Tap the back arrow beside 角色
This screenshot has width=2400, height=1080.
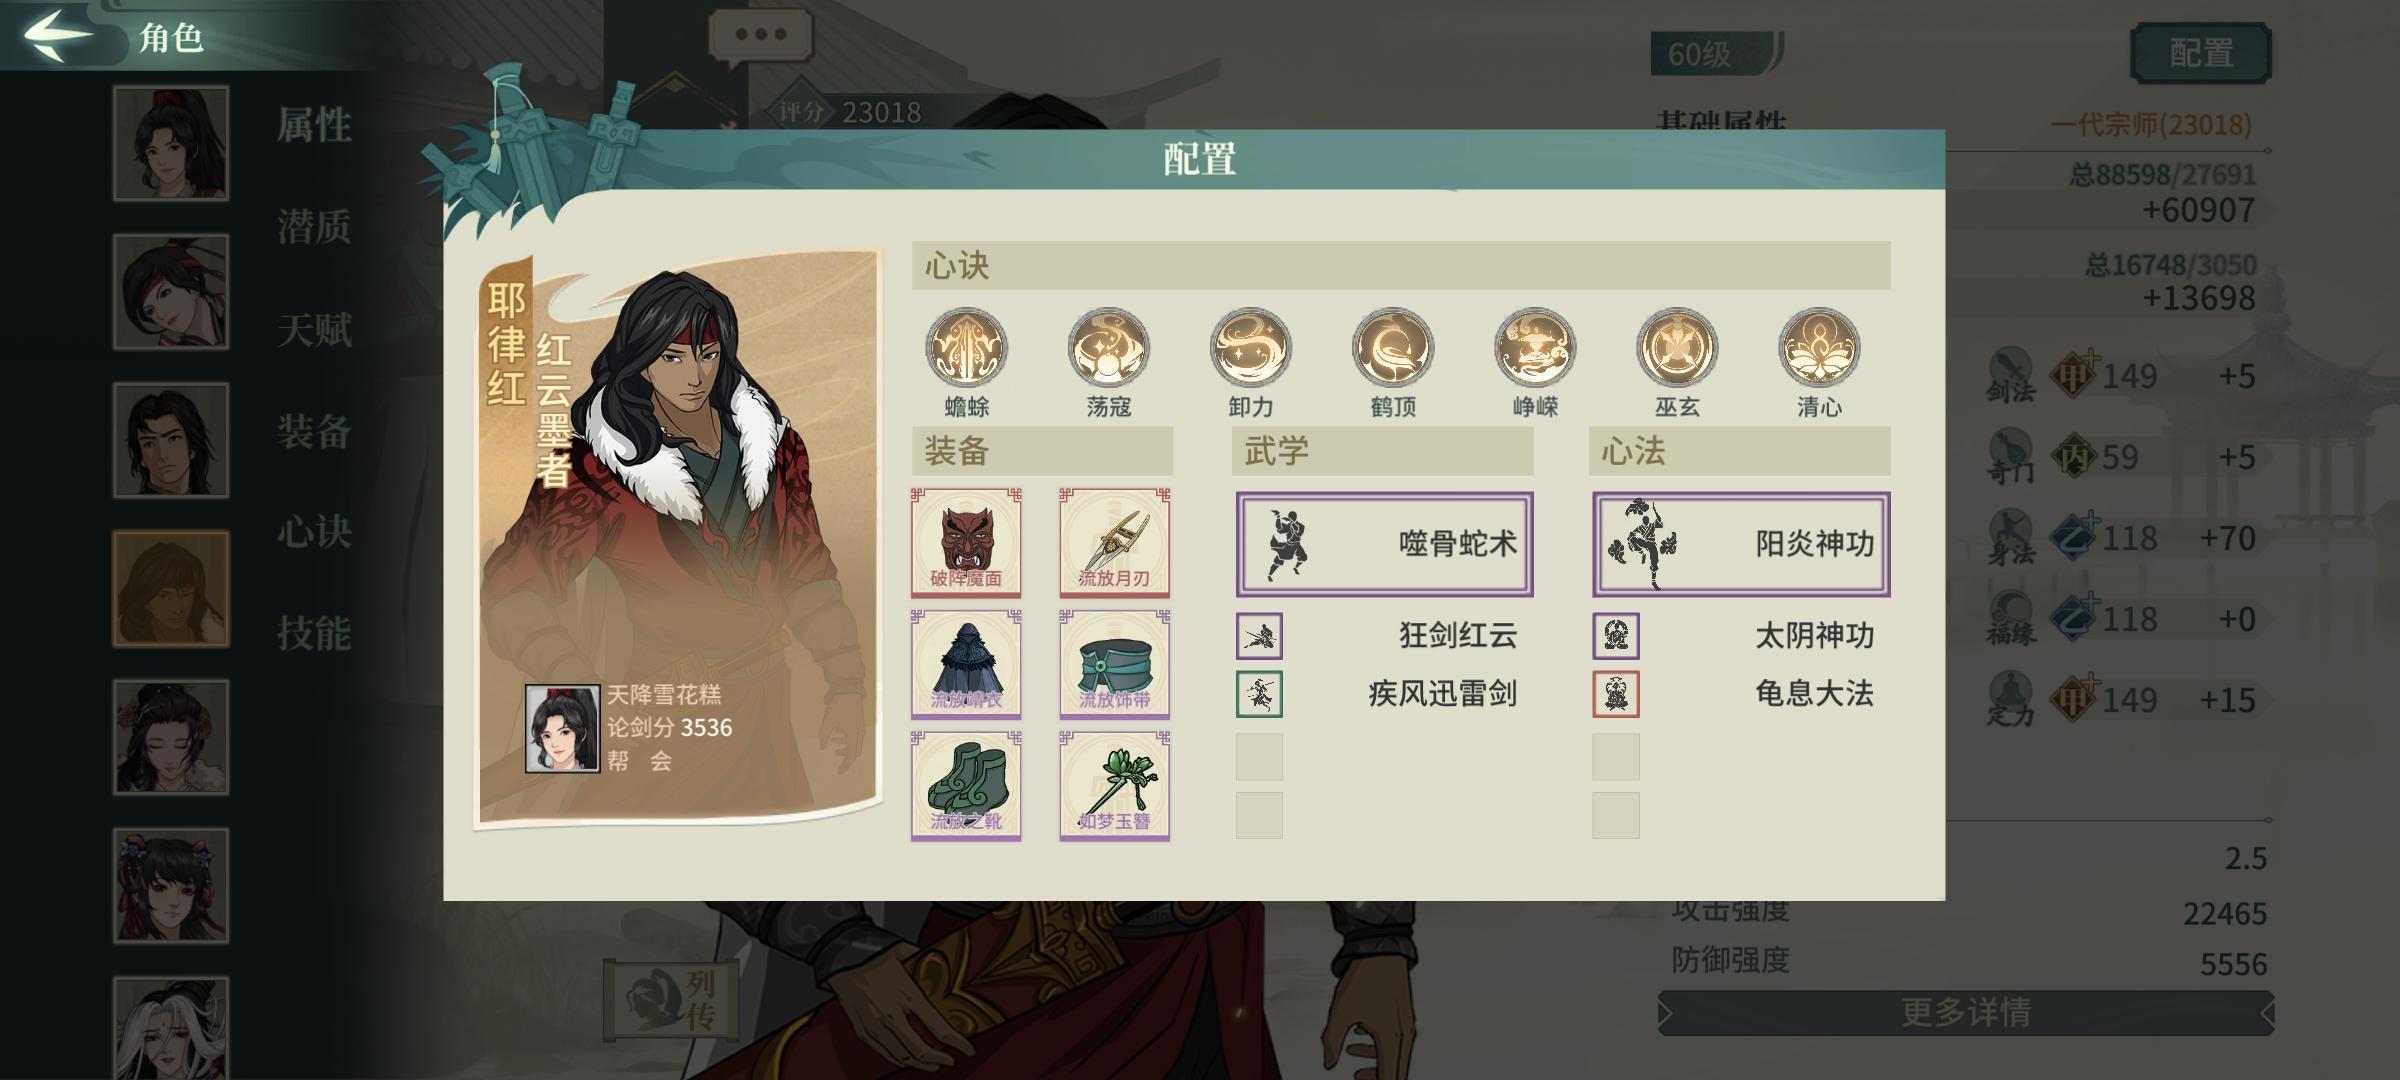(58, 34)
